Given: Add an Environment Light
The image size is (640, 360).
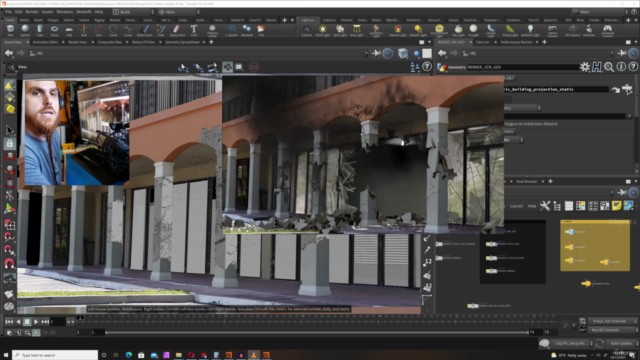Looking at the screenshot, I should (439, 30).
